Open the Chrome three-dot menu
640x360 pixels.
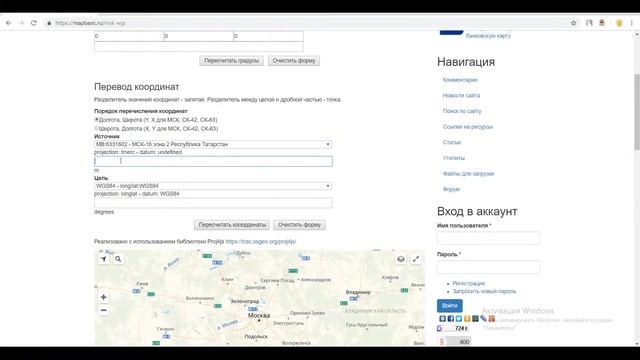point(631,23)
